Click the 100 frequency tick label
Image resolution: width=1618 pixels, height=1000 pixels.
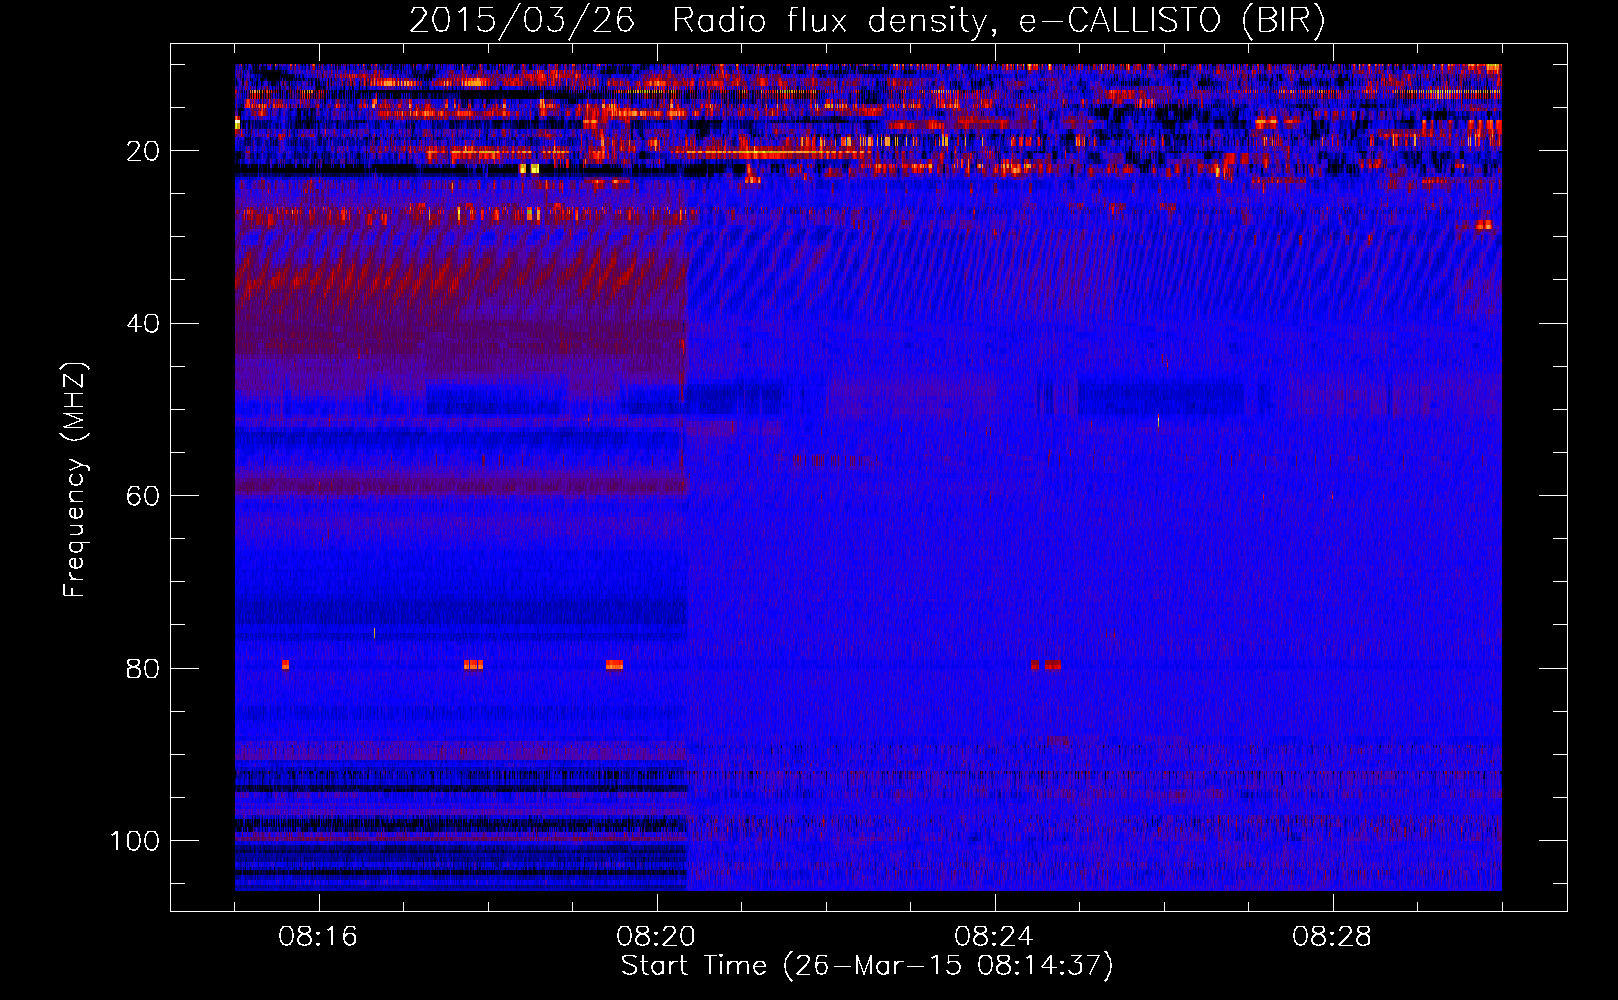135,841
